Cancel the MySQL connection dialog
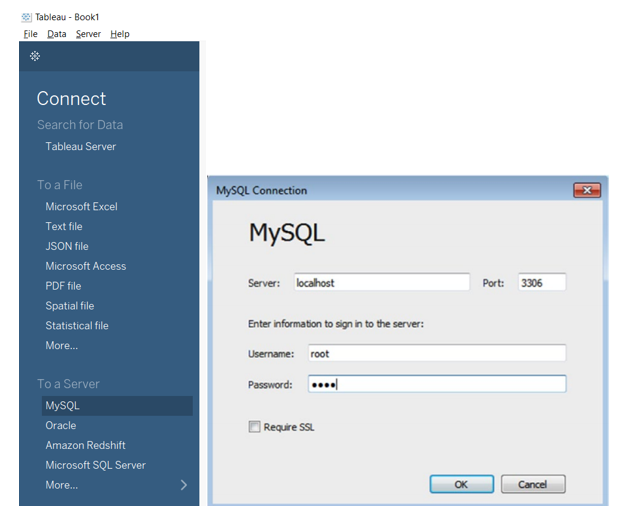 point(533,484)
